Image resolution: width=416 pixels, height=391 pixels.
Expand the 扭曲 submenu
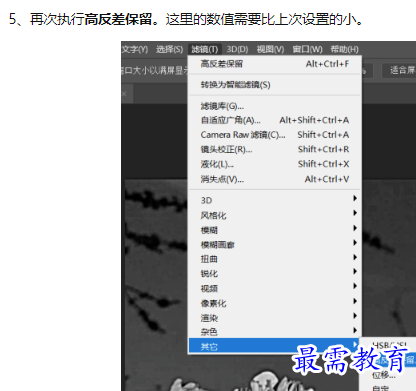[x=275, y=259]
